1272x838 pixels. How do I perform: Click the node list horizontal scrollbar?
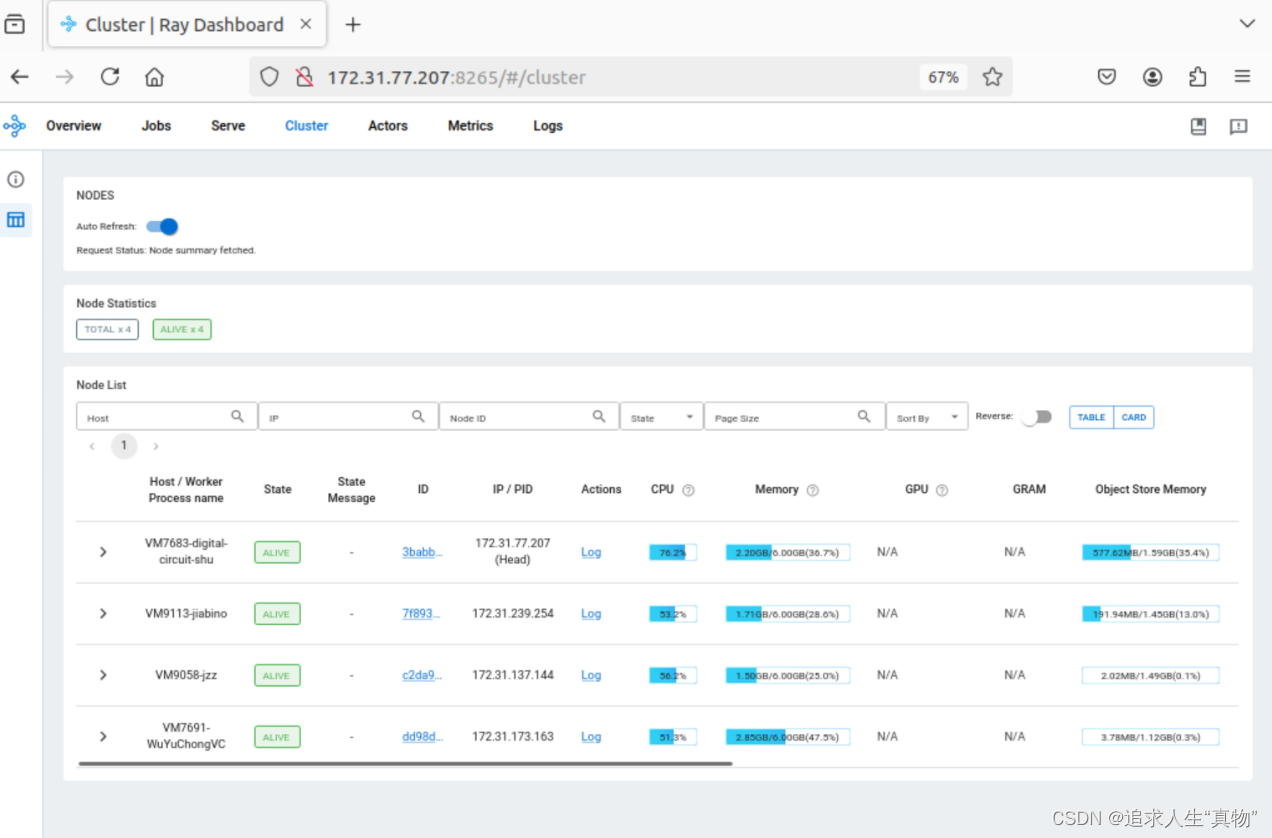[405, 764]
